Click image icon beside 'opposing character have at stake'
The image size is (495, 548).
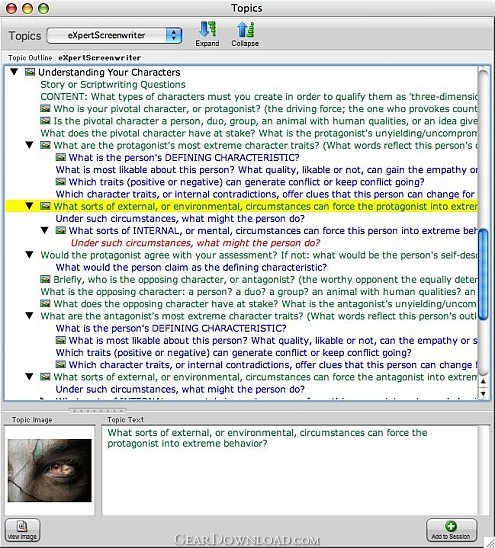point(45,304)
